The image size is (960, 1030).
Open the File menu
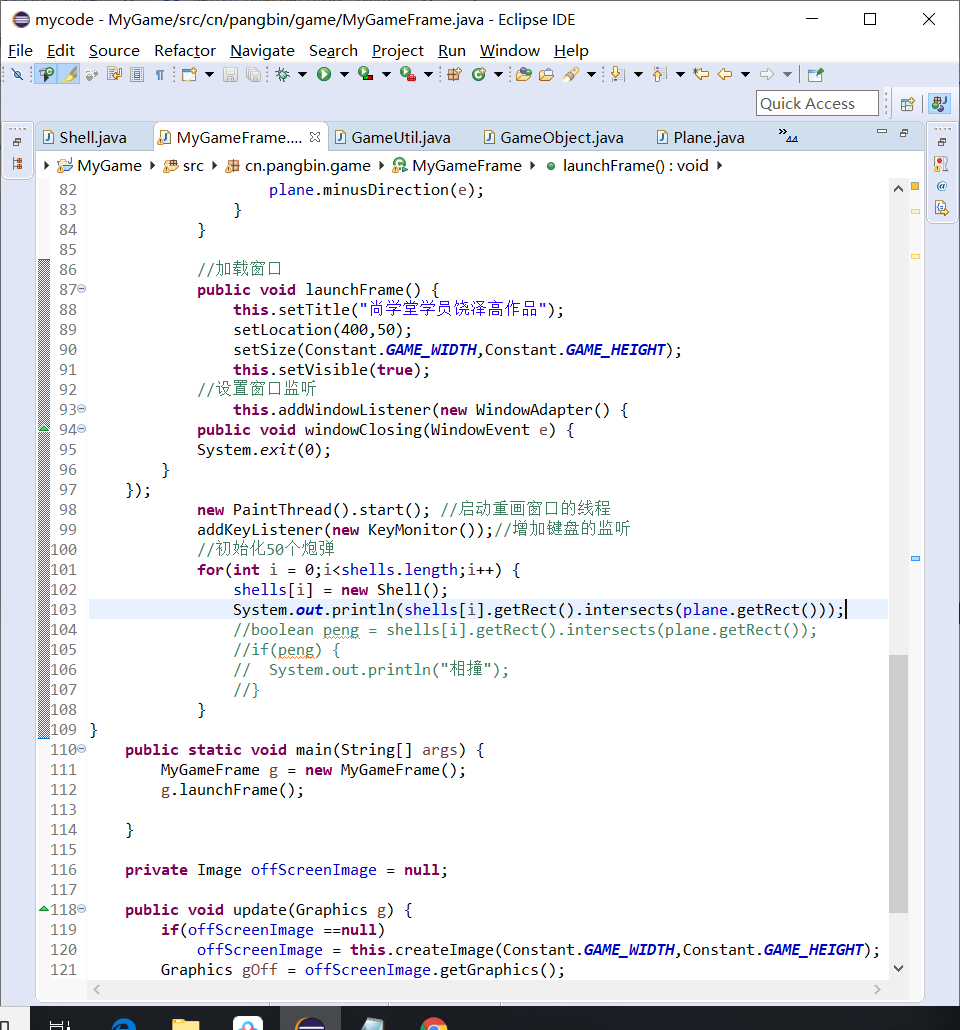(x=20, y=51)
